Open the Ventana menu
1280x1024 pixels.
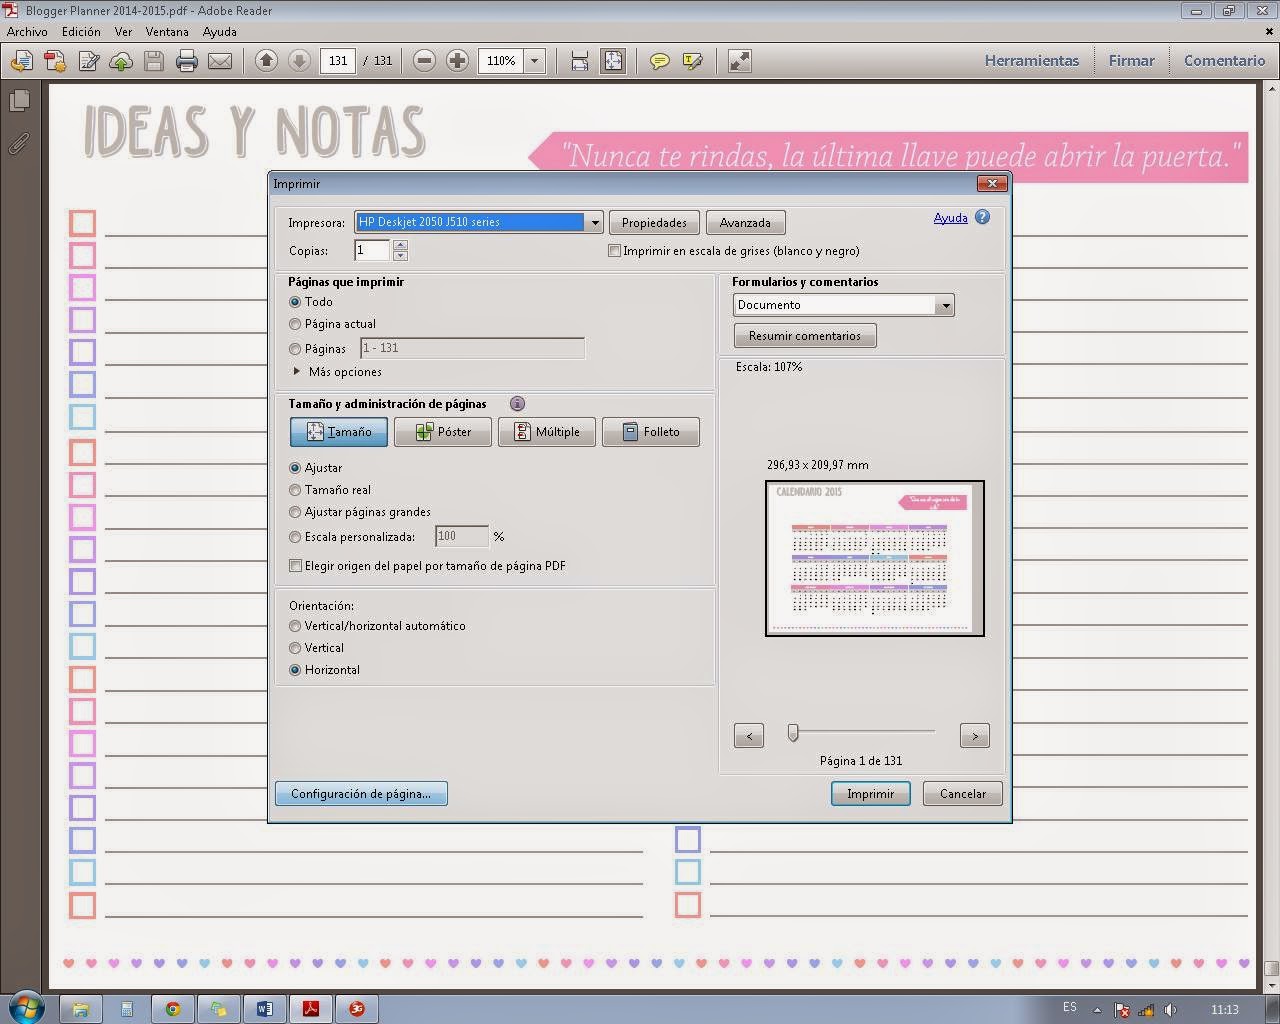[167, 32]
